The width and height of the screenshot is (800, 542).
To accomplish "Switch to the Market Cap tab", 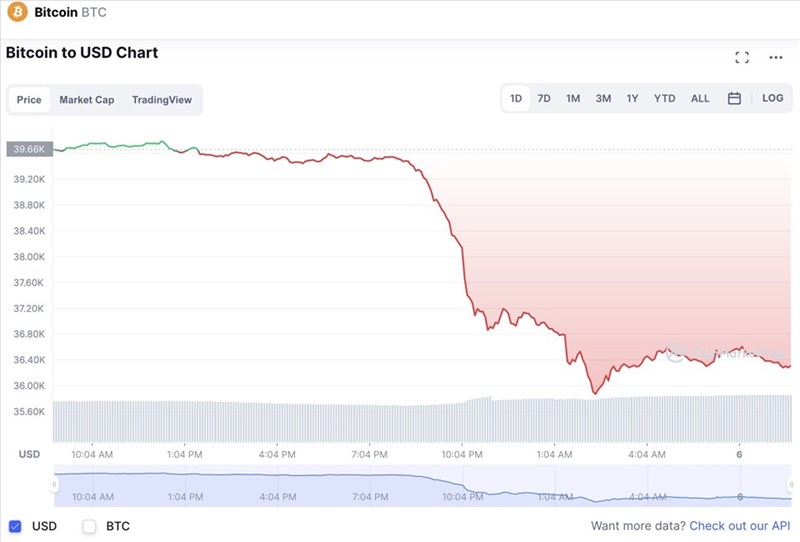I will 87,100.
